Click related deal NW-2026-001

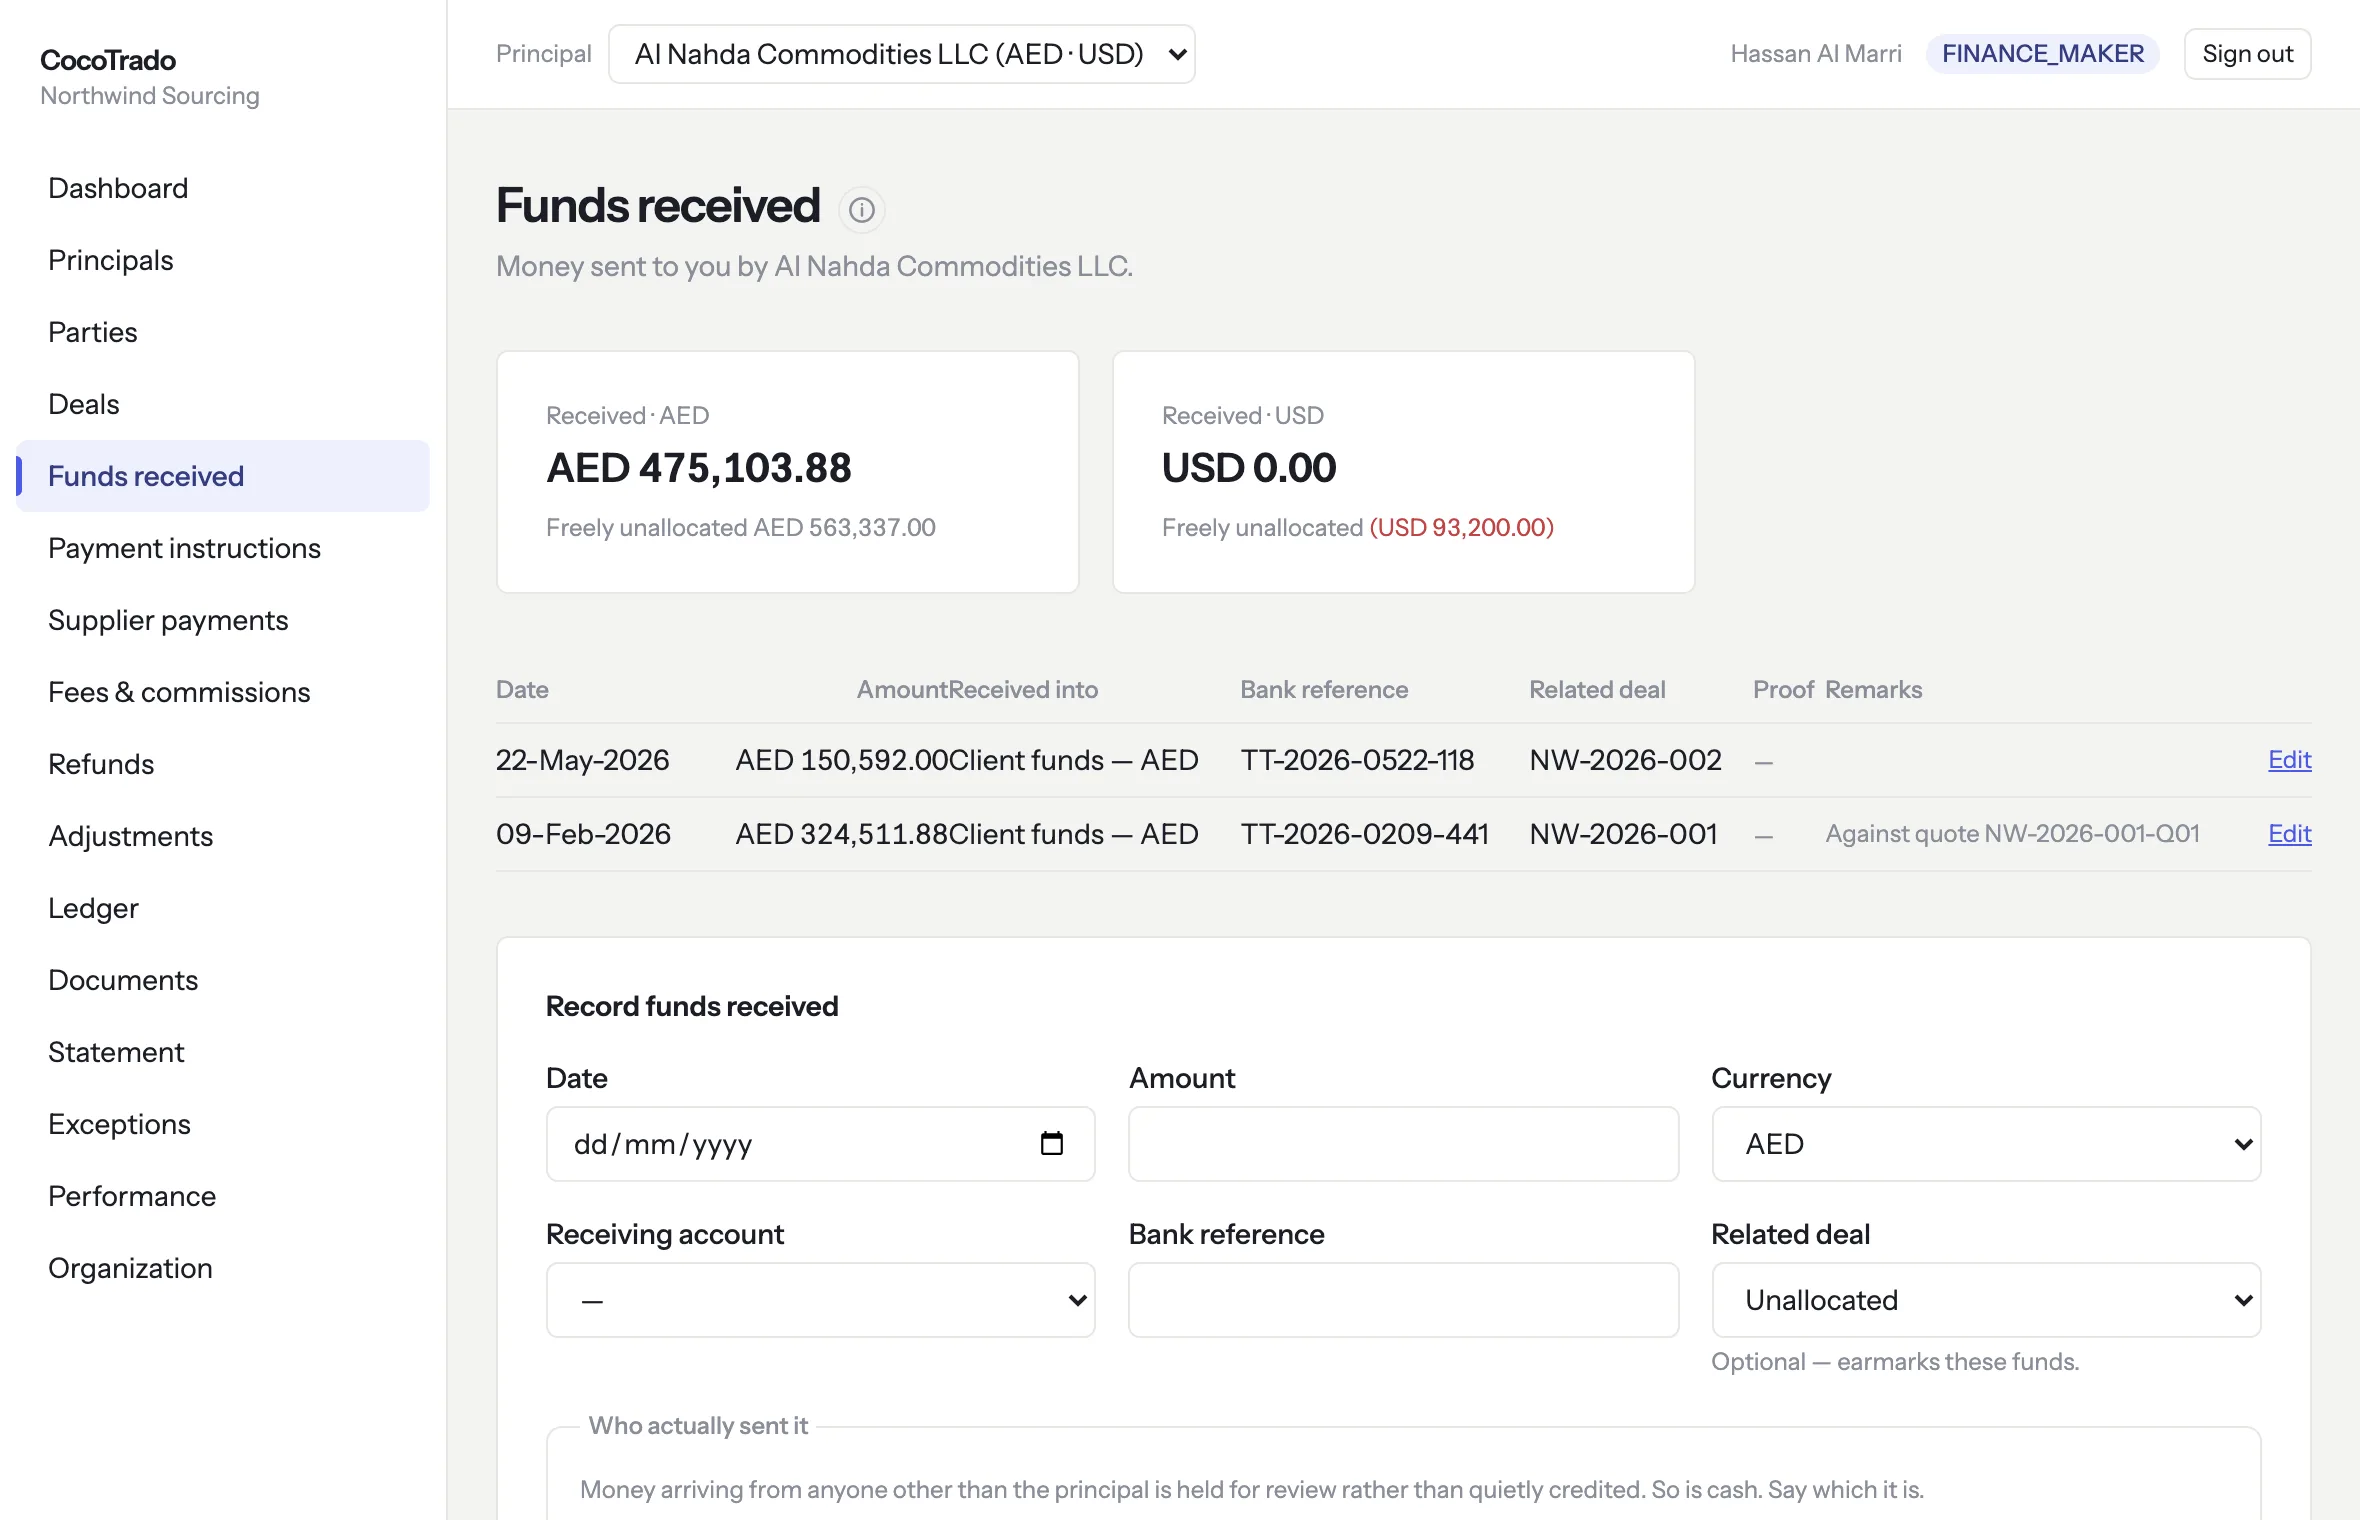[x=1623, y=834]
